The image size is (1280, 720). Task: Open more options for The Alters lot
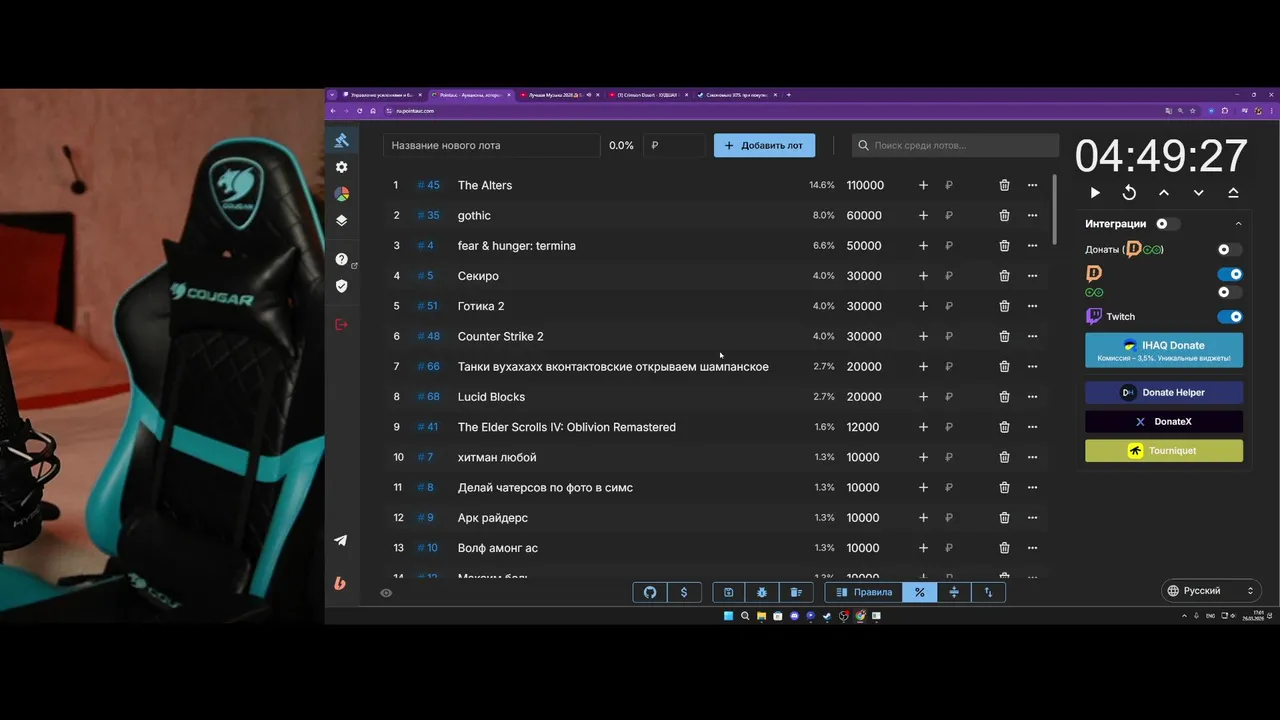tap(1032, 185)
